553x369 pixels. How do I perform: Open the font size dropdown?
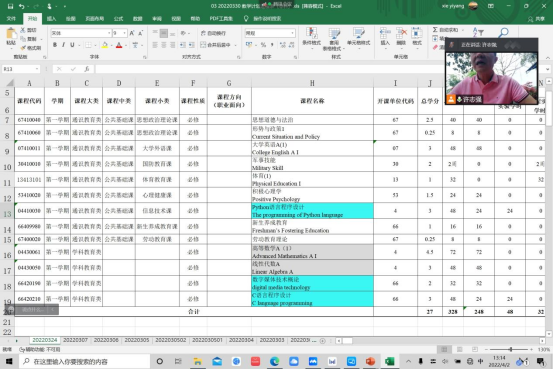pyautogui.click(x=124, y=33)
